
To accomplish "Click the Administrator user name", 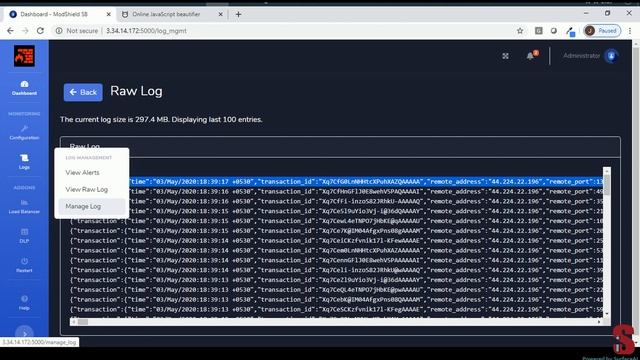I will pos(581,56).
